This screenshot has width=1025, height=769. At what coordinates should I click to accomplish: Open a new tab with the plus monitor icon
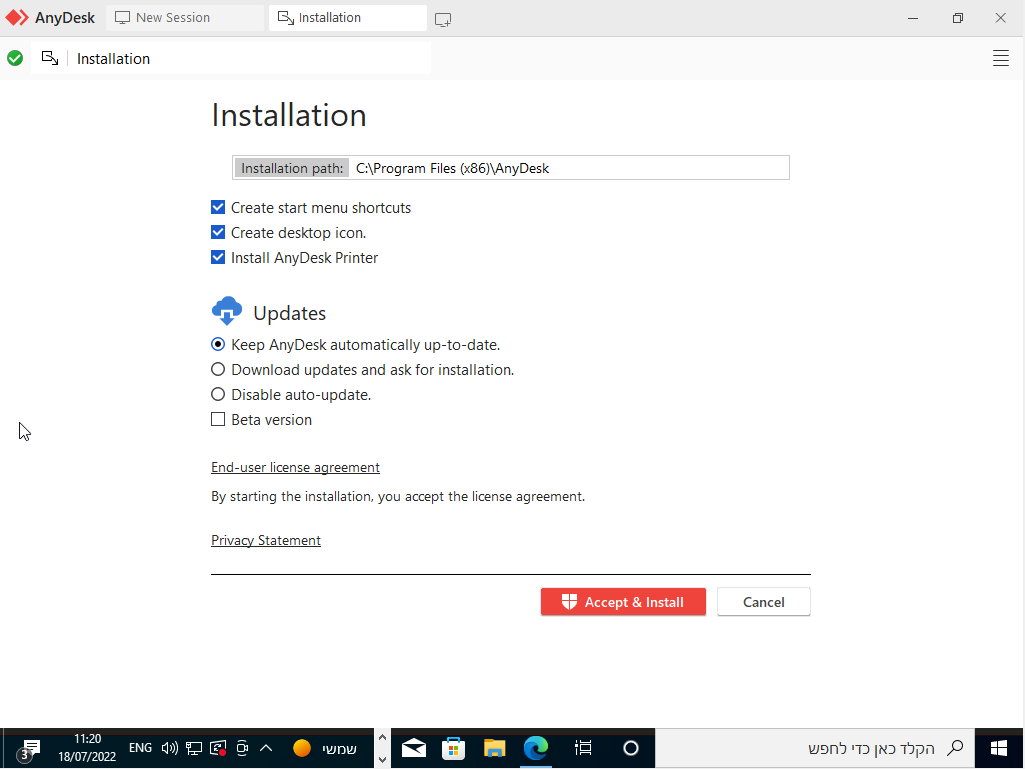tap(443, 19)
